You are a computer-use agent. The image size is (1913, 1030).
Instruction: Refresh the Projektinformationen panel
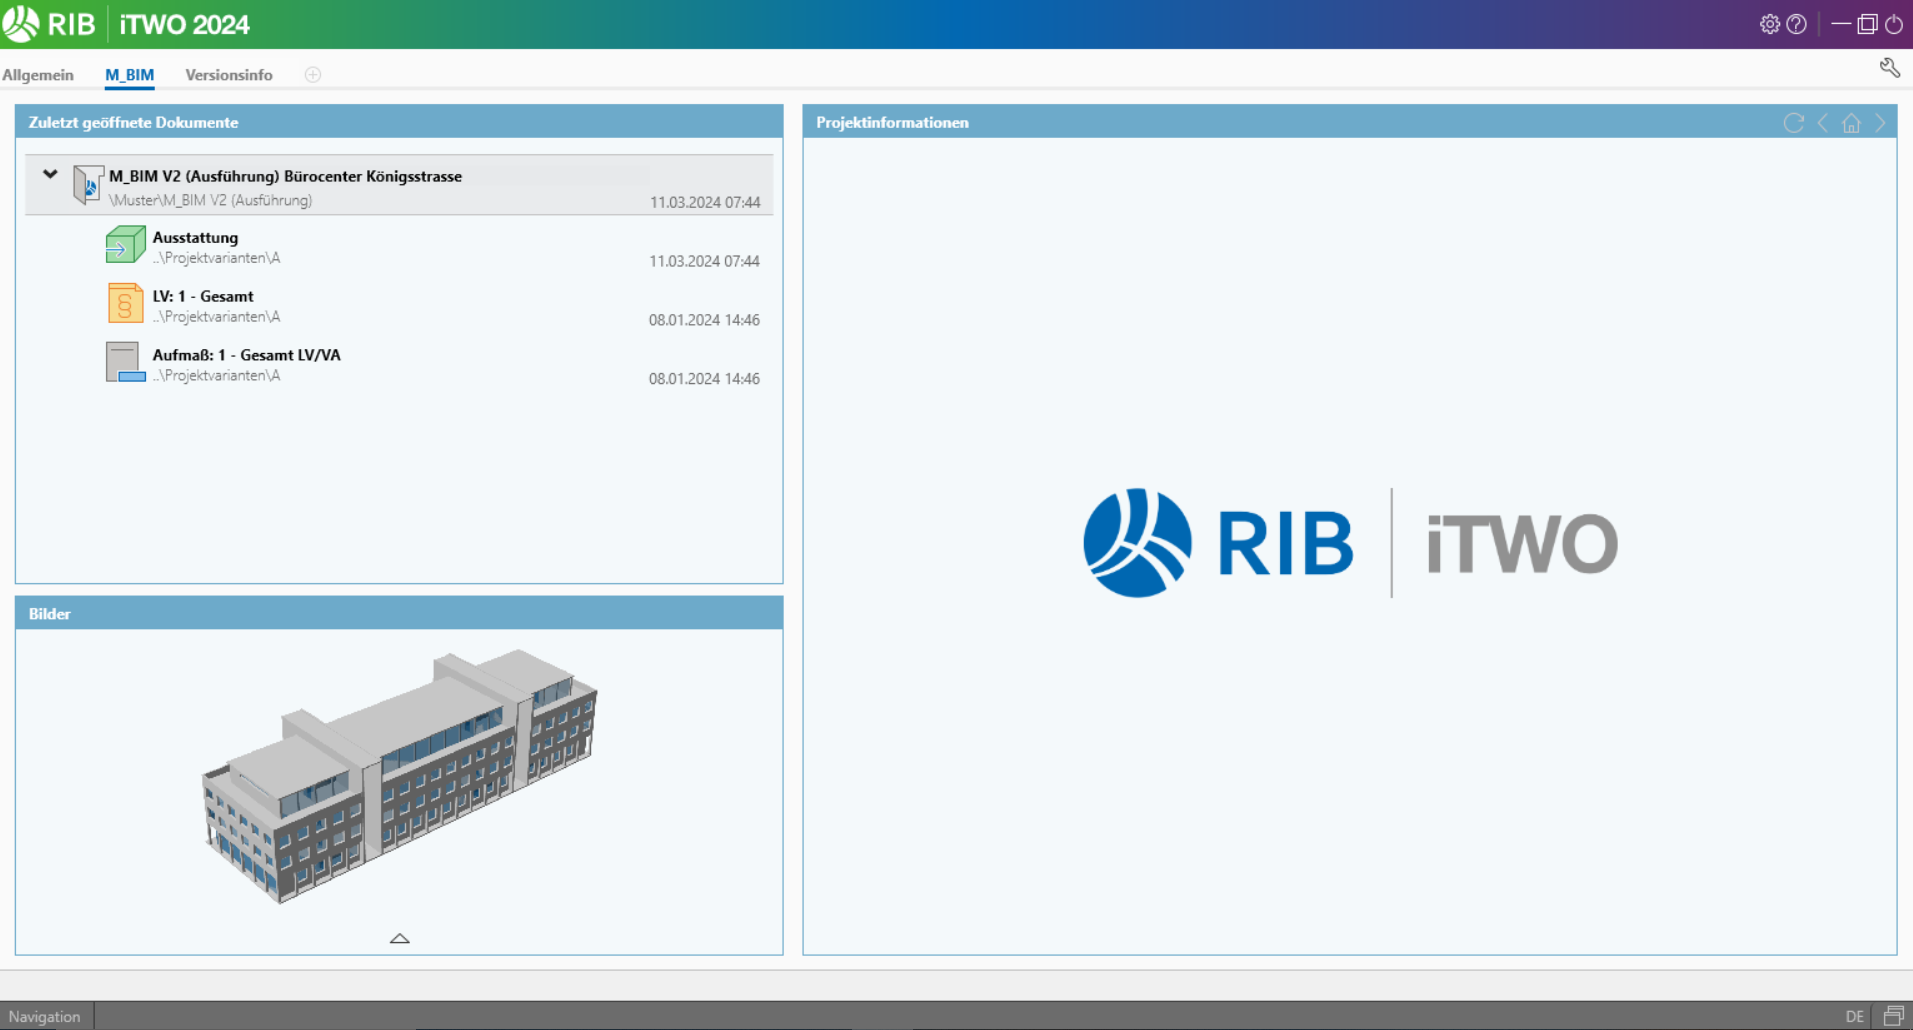(x=1794, y=122)
